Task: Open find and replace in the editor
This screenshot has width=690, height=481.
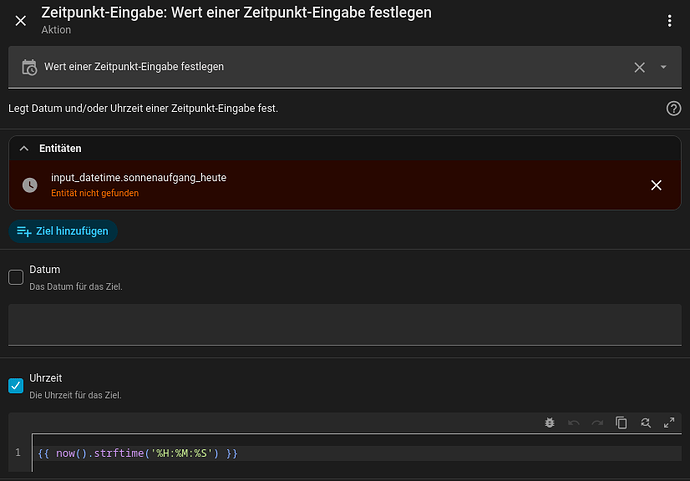Action: [x=646, y=423]
